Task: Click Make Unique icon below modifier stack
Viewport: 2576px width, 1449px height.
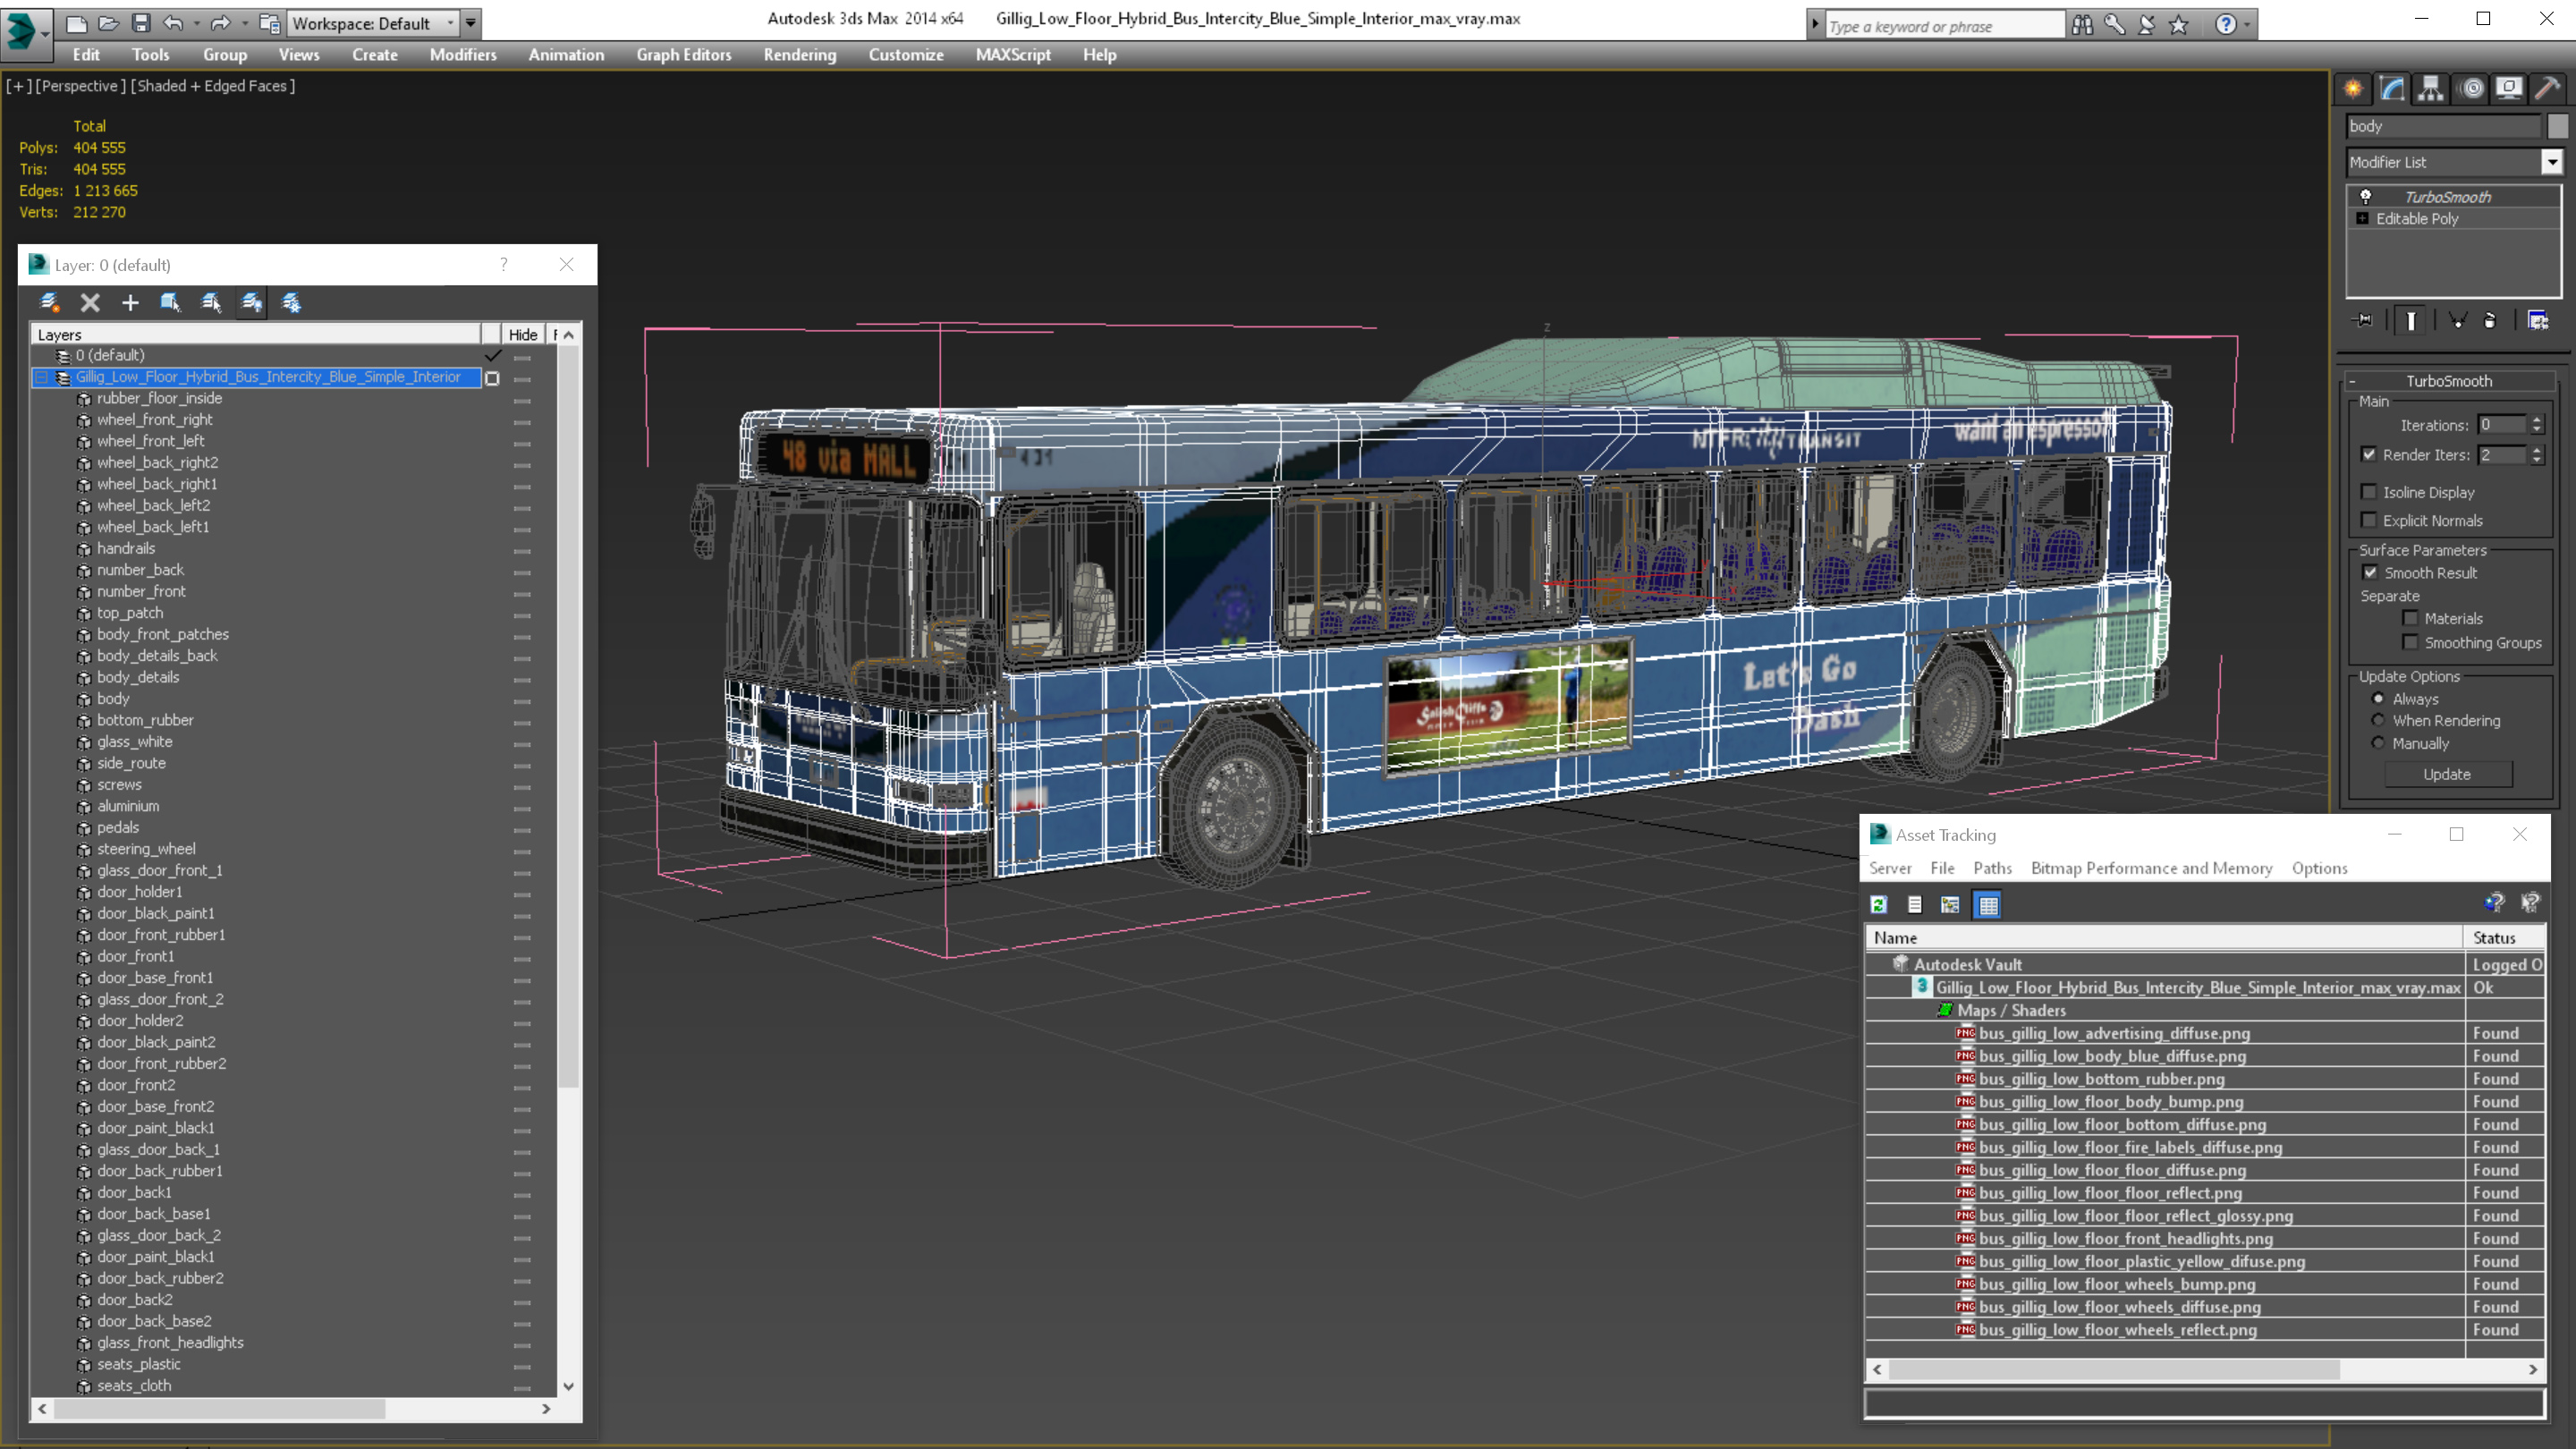Action: 2458,320
